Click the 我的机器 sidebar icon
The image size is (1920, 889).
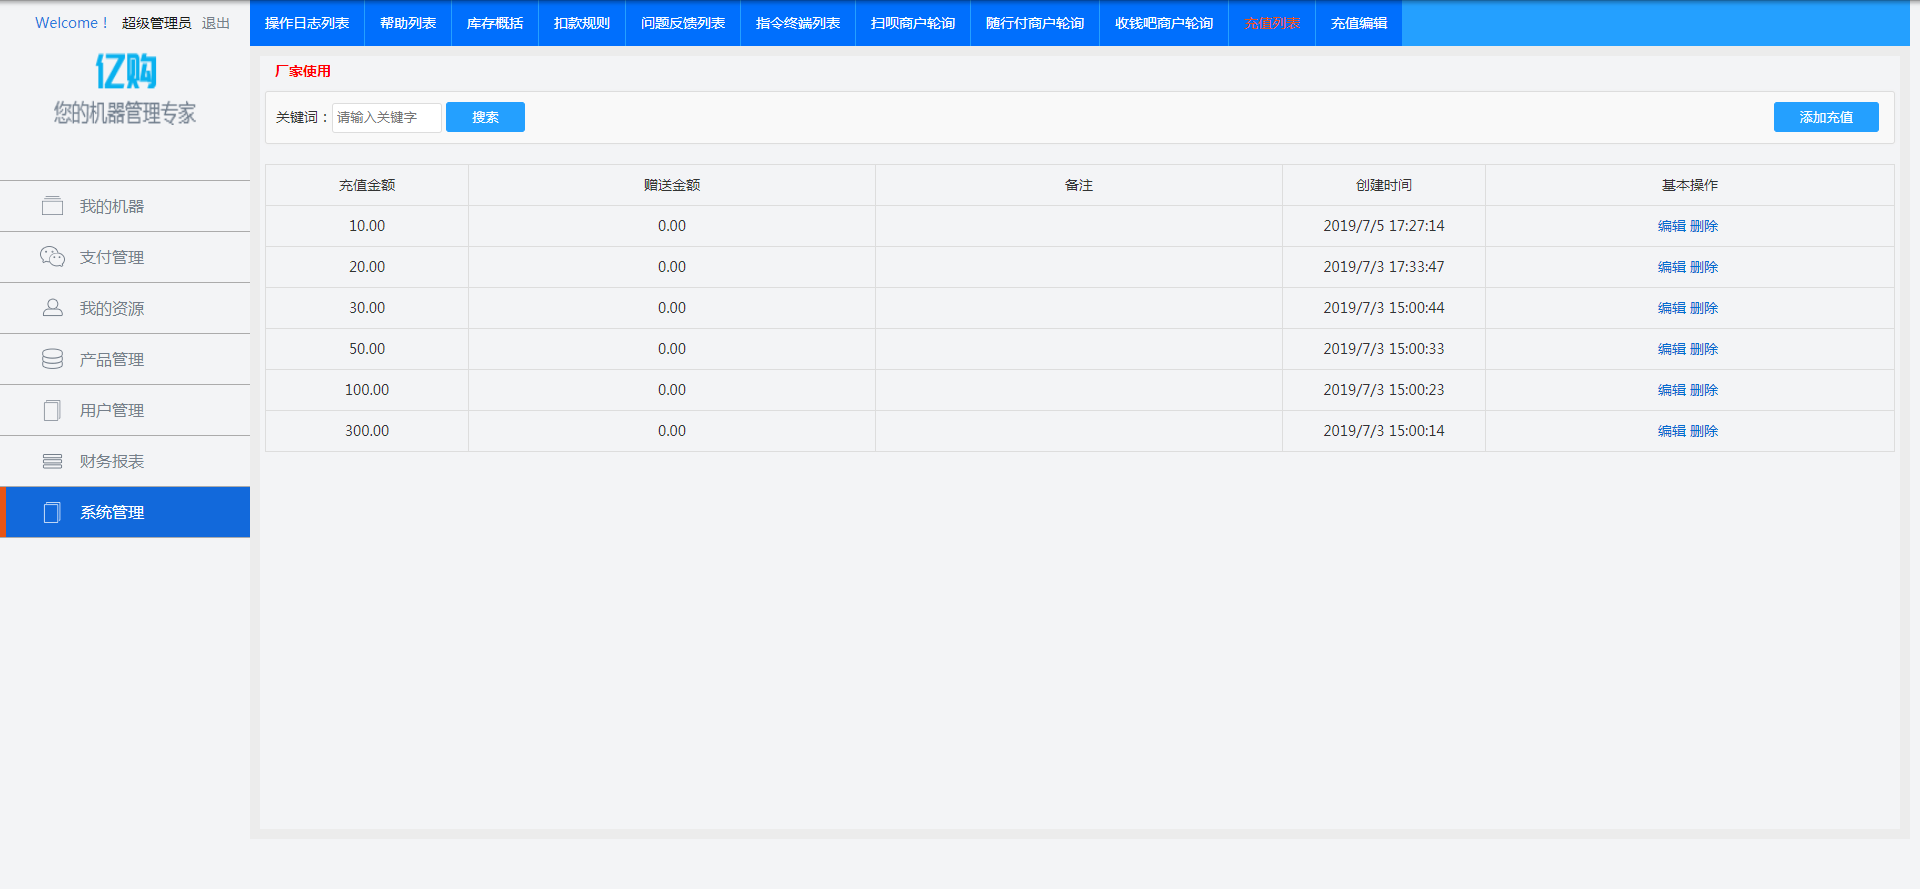[52, 206]
